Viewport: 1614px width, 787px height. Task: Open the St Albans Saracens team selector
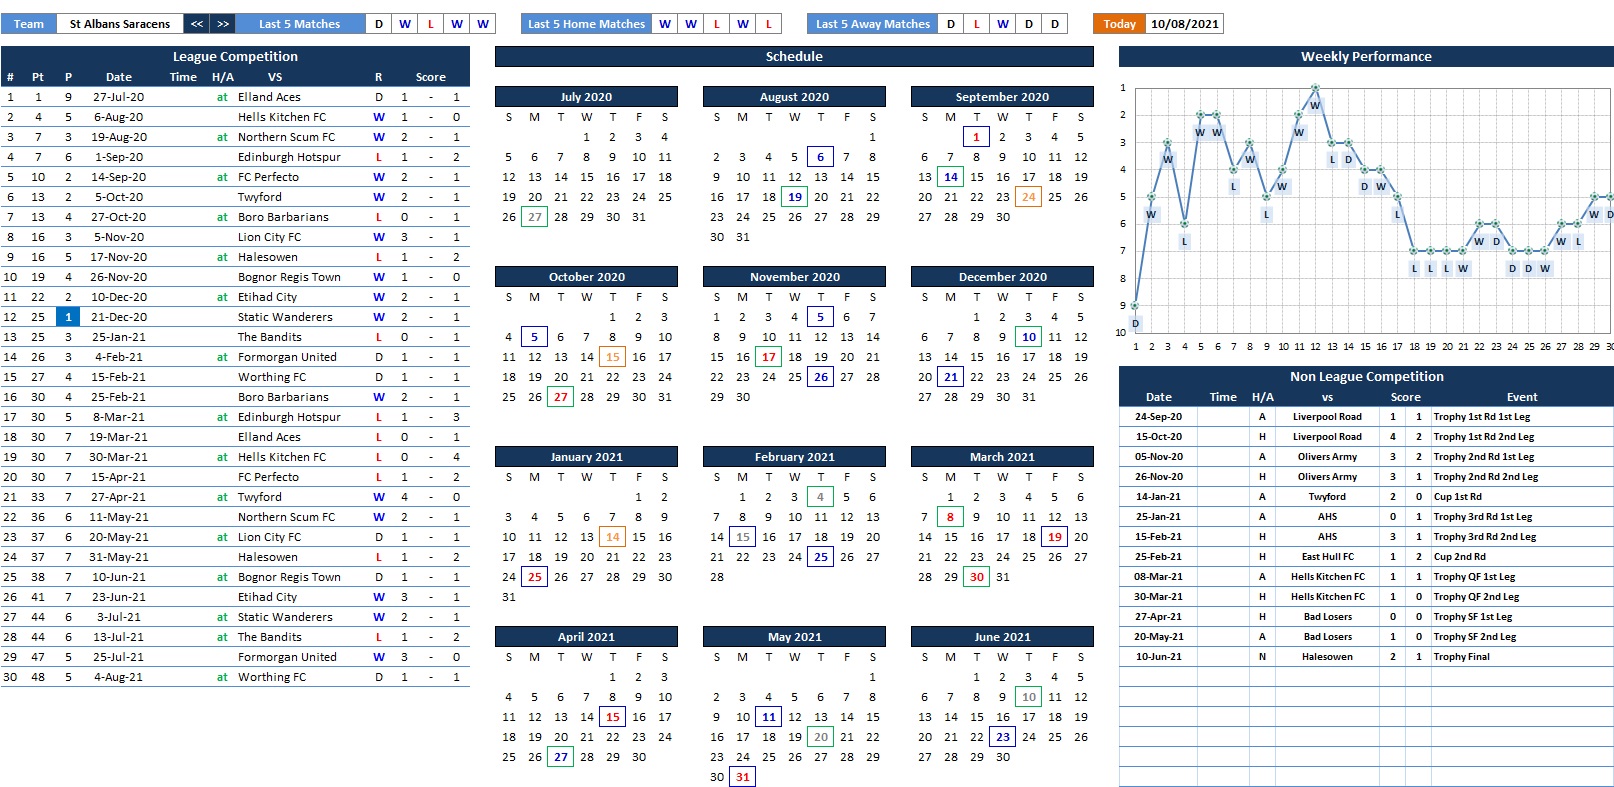[120, 24]
